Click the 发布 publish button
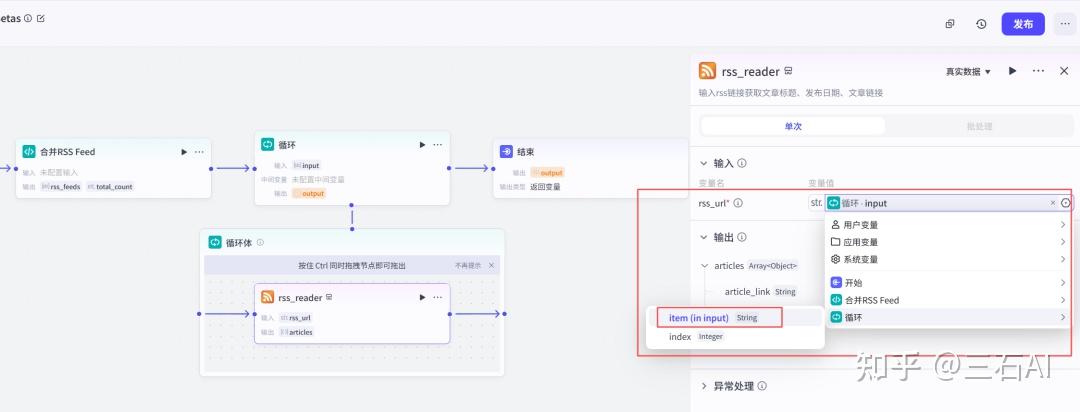 pos(1022,24)
